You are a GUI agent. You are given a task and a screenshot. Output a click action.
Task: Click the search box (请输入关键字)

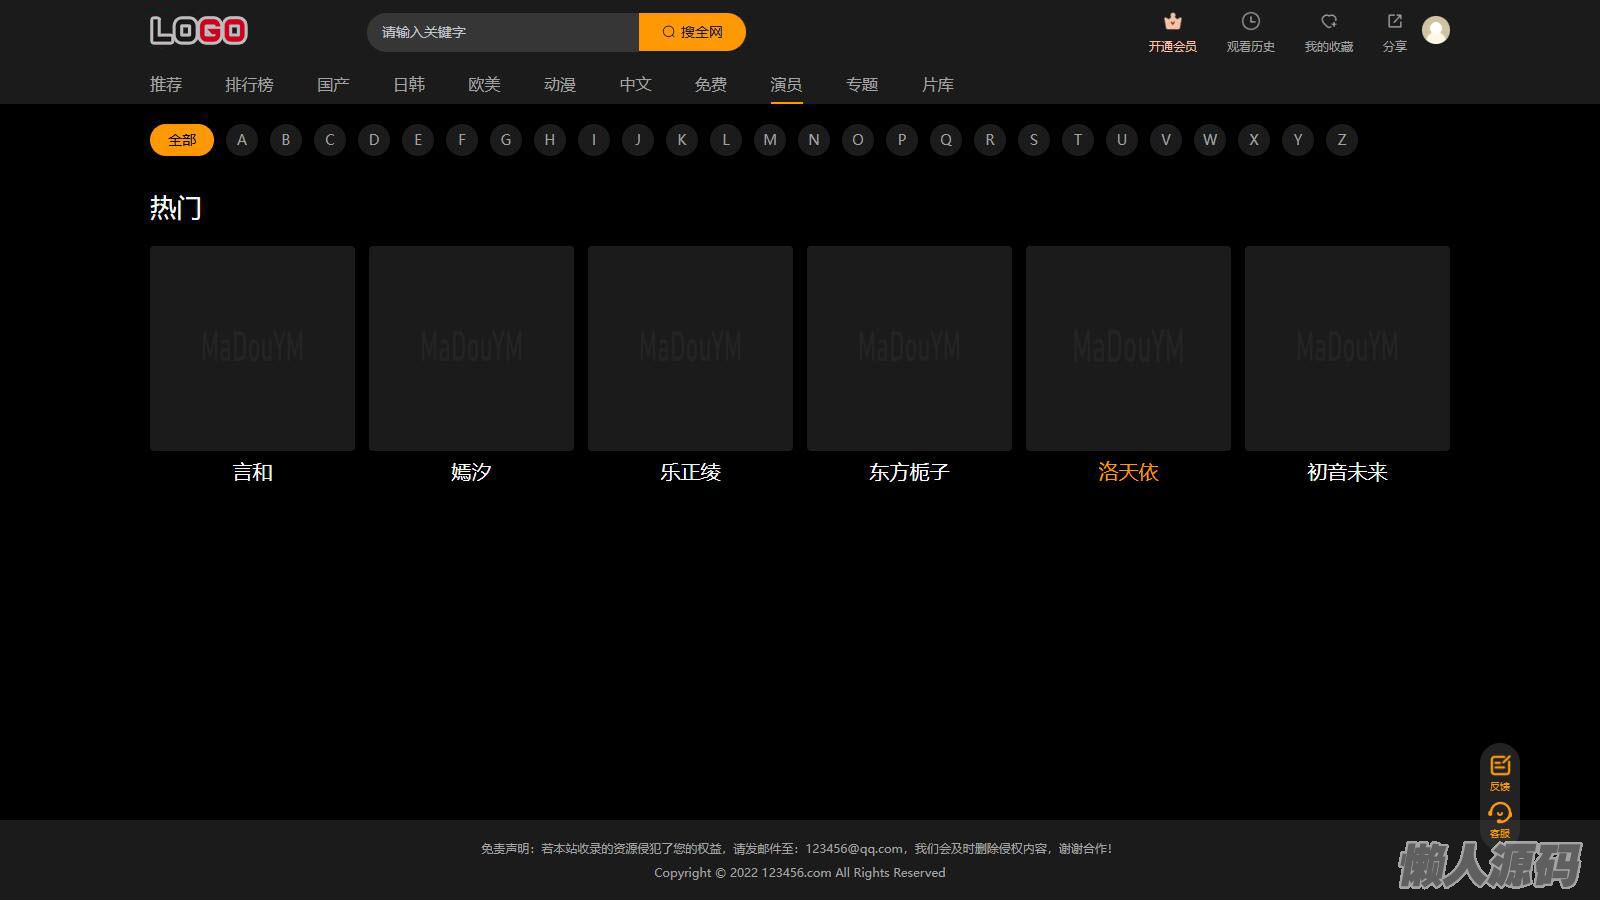[x=503, y=32]
